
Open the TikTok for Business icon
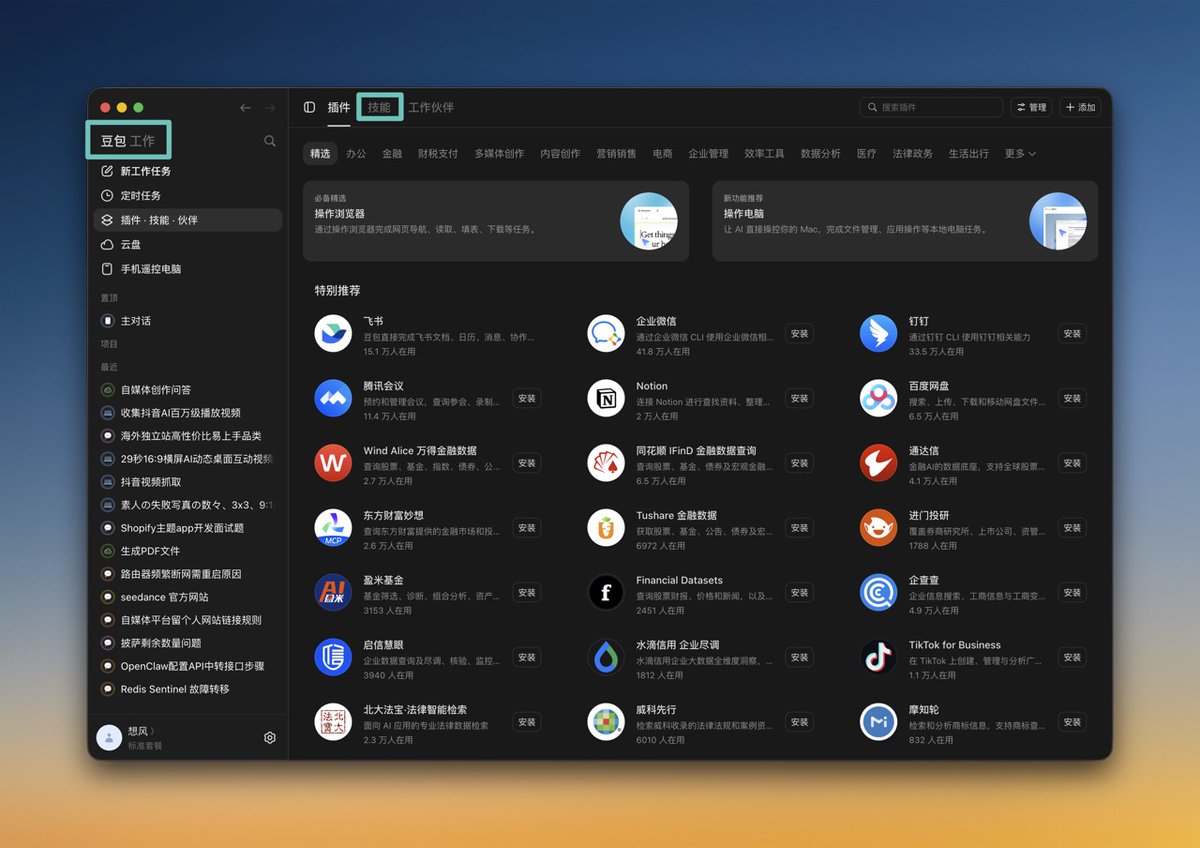(879, 657)
